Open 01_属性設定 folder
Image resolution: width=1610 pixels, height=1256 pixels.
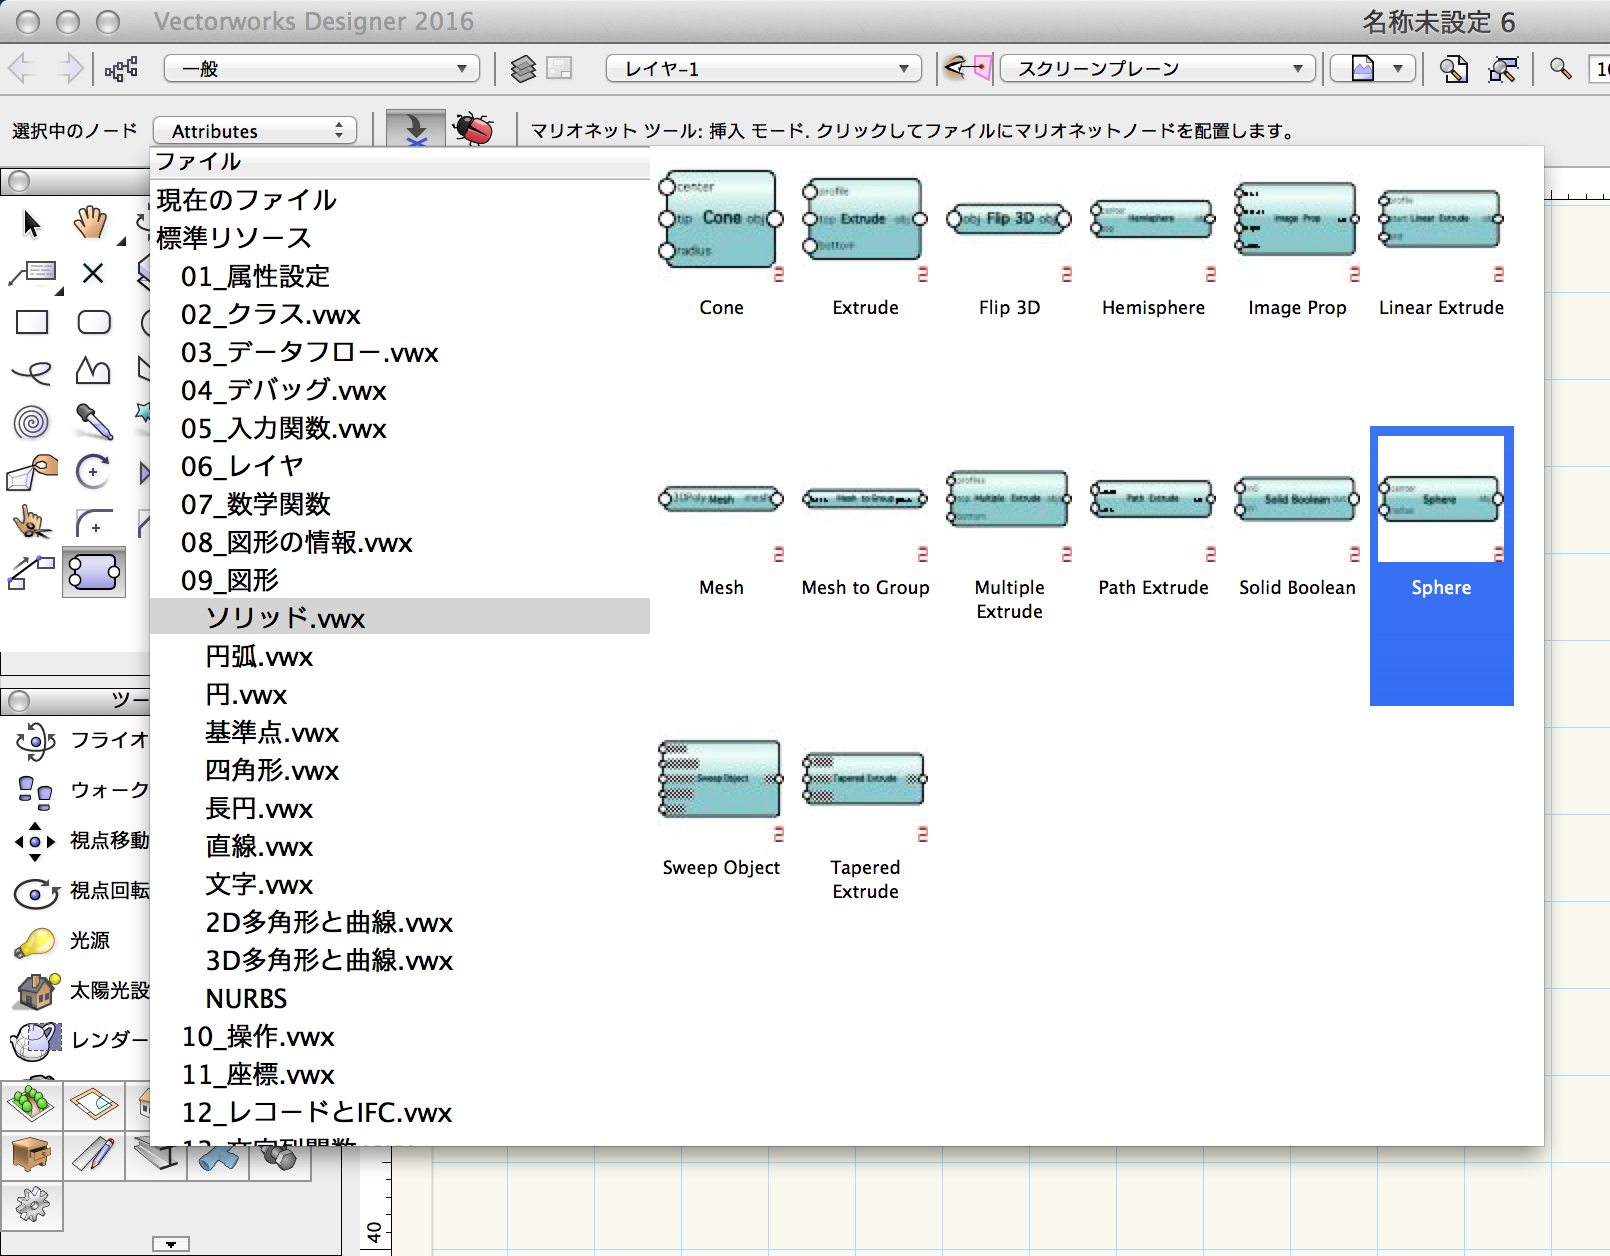255,276
